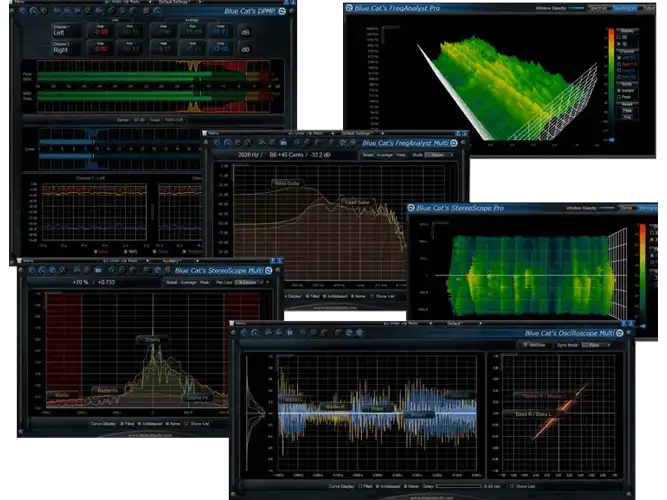Click Delay slider in Oscilloscope Multi
Screen dimensions: 667x500
pos(459,486)
